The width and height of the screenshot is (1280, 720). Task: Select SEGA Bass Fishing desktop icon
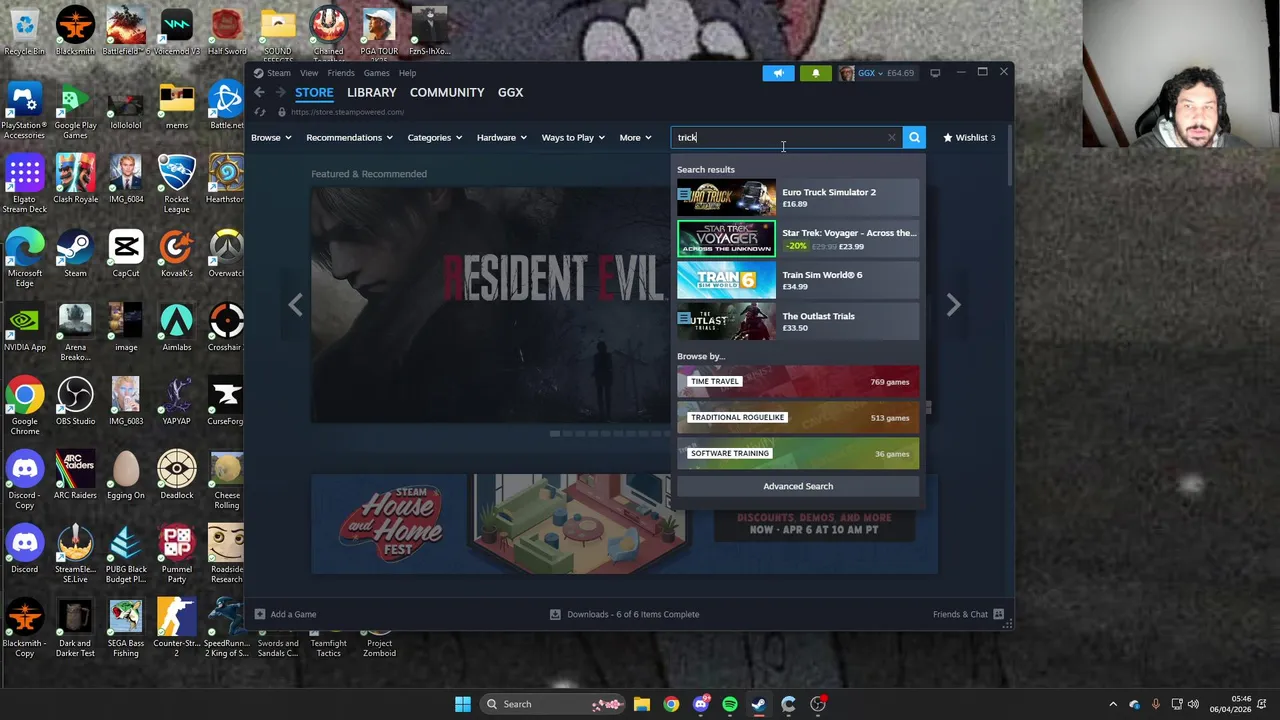click(126, 628)
